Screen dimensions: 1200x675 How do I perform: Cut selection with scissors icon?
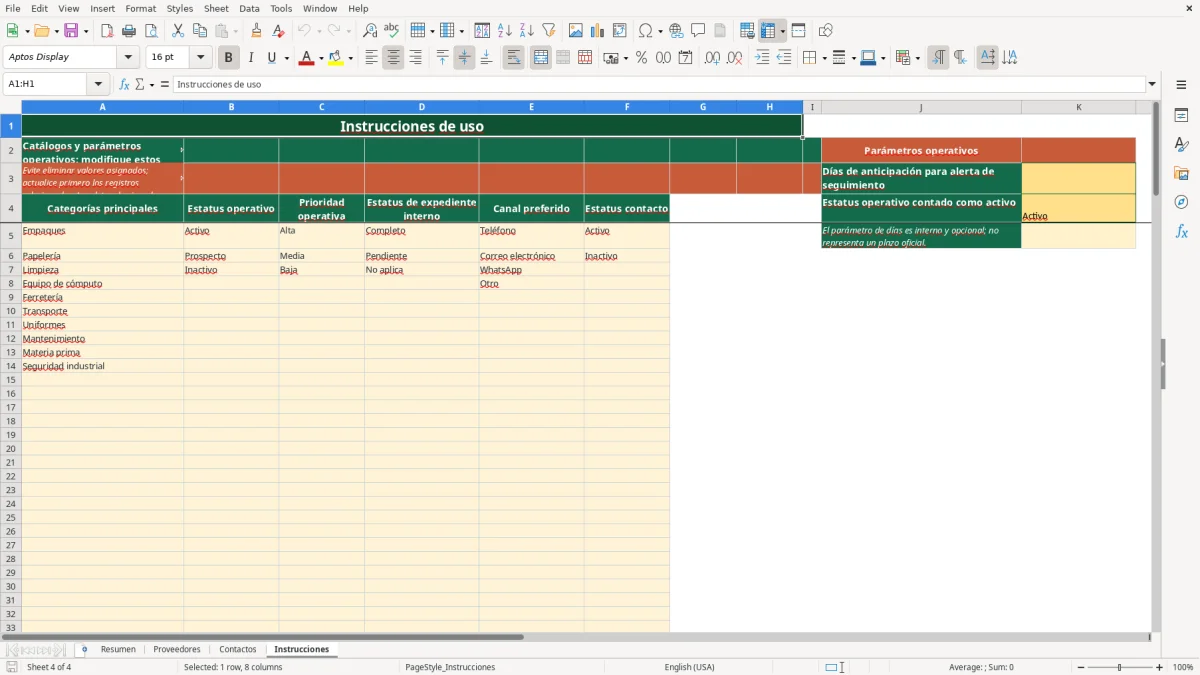[178, 31]
